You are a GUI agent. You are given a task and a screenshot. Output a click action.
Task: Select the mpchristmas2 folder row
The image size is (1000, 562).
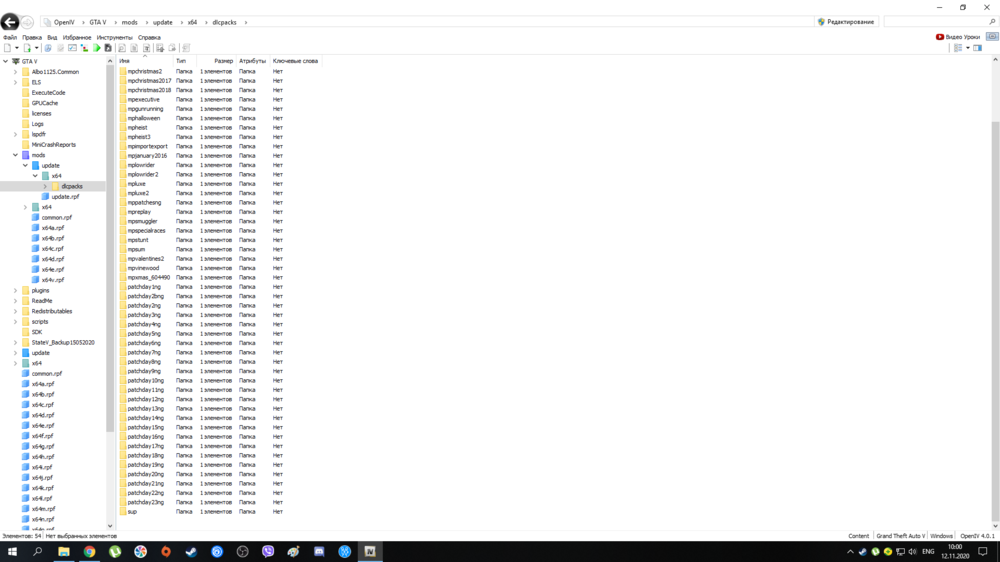(219, 71)
